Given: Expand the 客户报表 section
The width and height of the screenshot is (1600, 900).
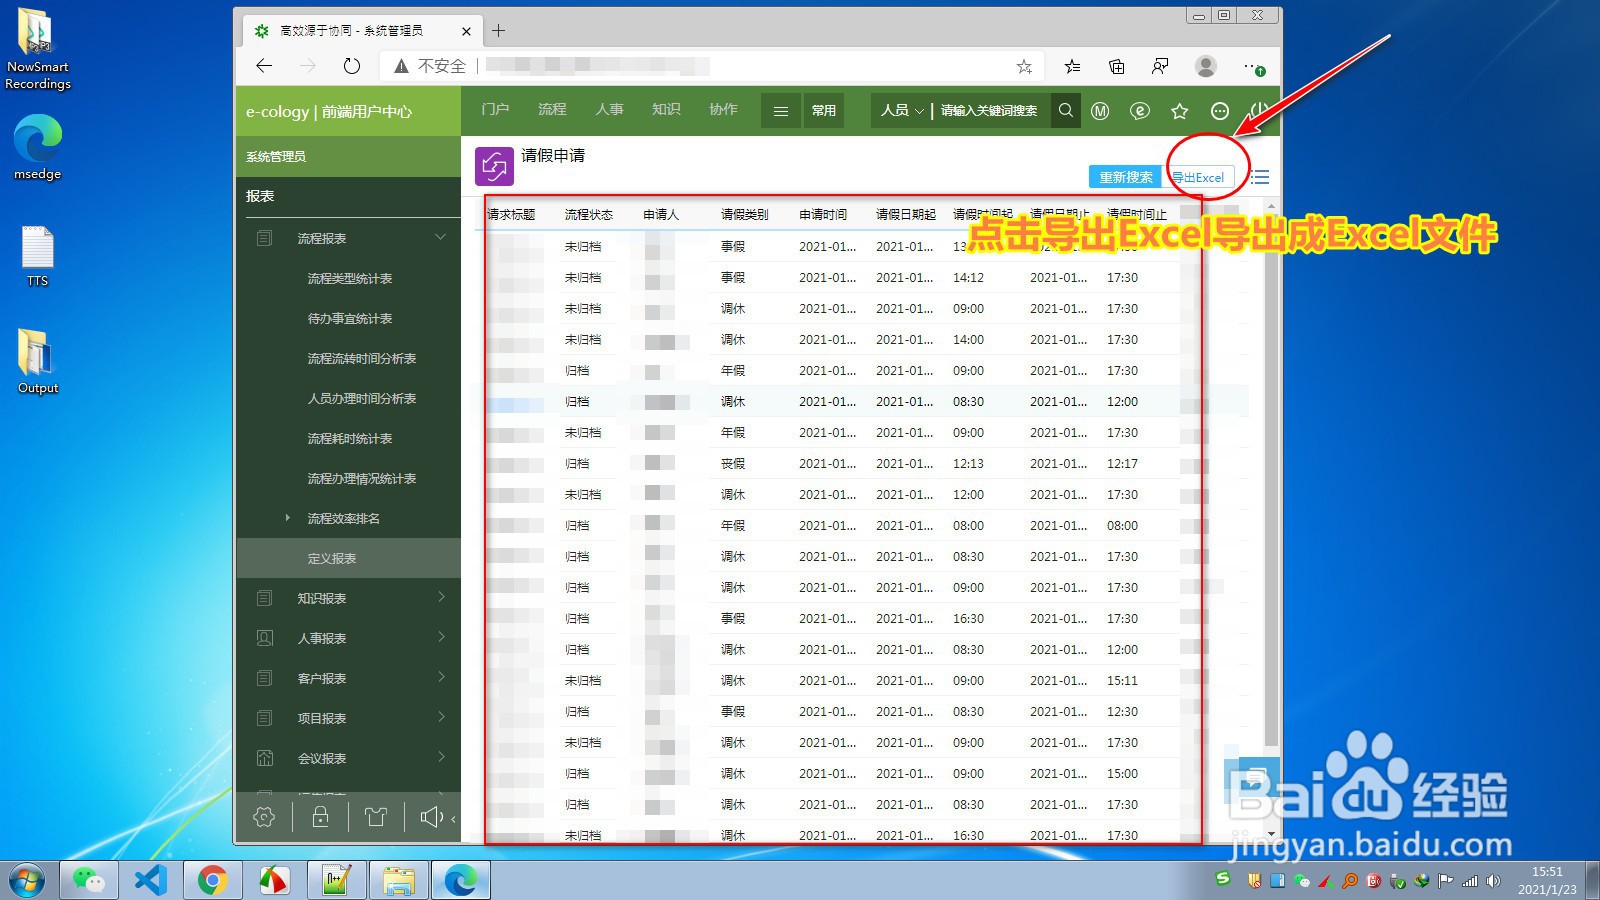Looking at the screenshot, I should coord(441,678).
